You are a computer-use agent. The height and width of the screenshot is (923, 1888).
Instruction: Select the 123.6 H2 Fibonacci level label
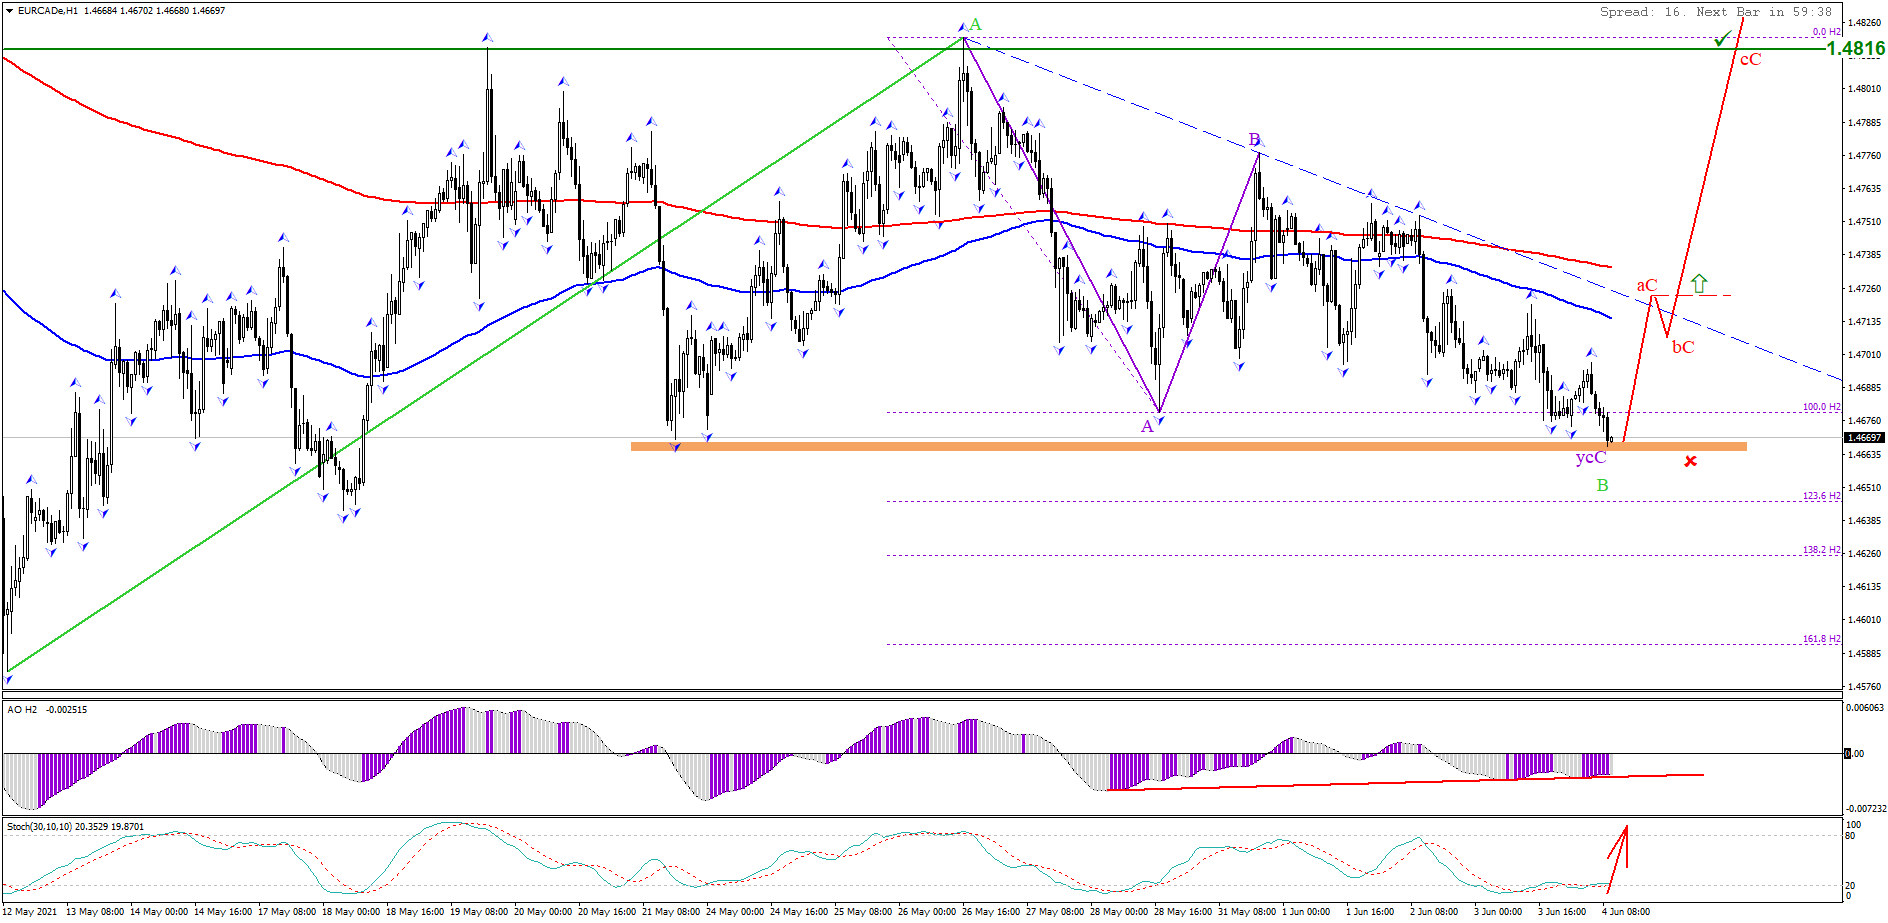(x=1821, y=495)
